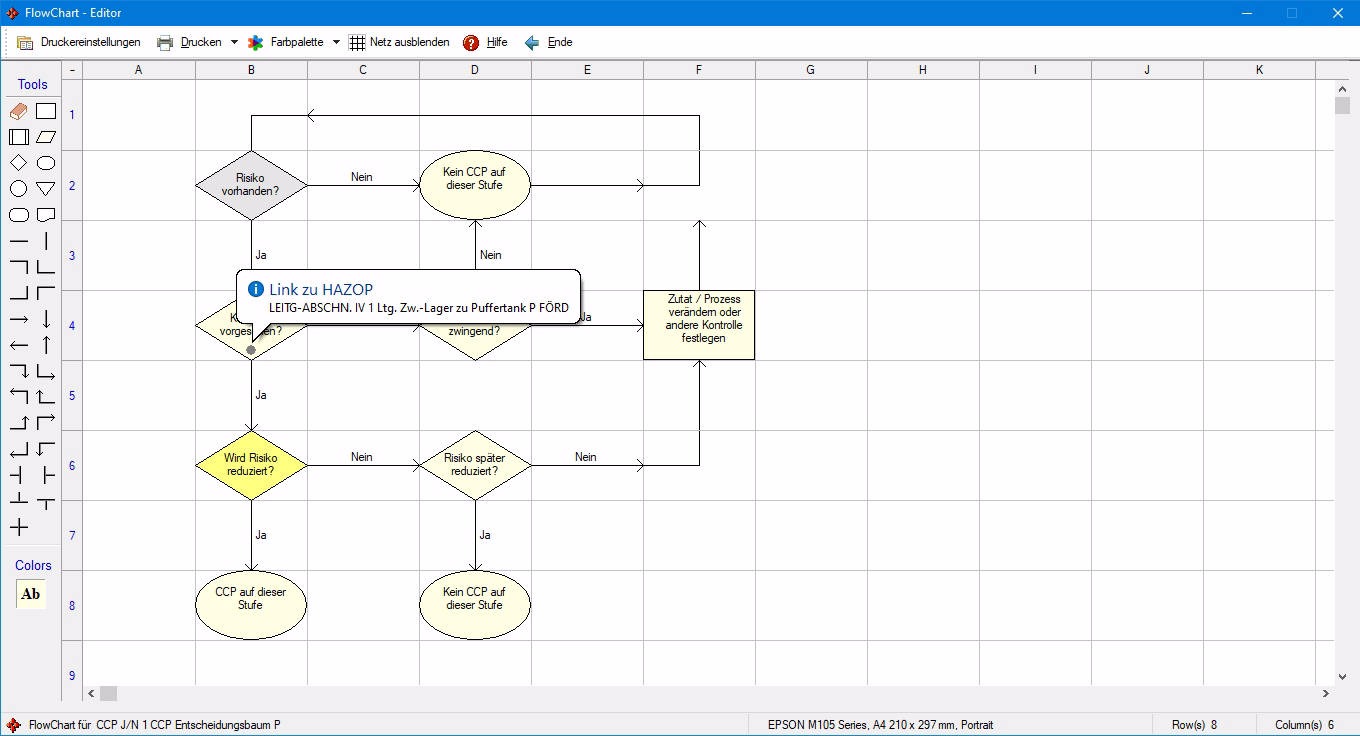
Task: Select the right-then-down elbow arrow tool
Action: pos(19,371)
